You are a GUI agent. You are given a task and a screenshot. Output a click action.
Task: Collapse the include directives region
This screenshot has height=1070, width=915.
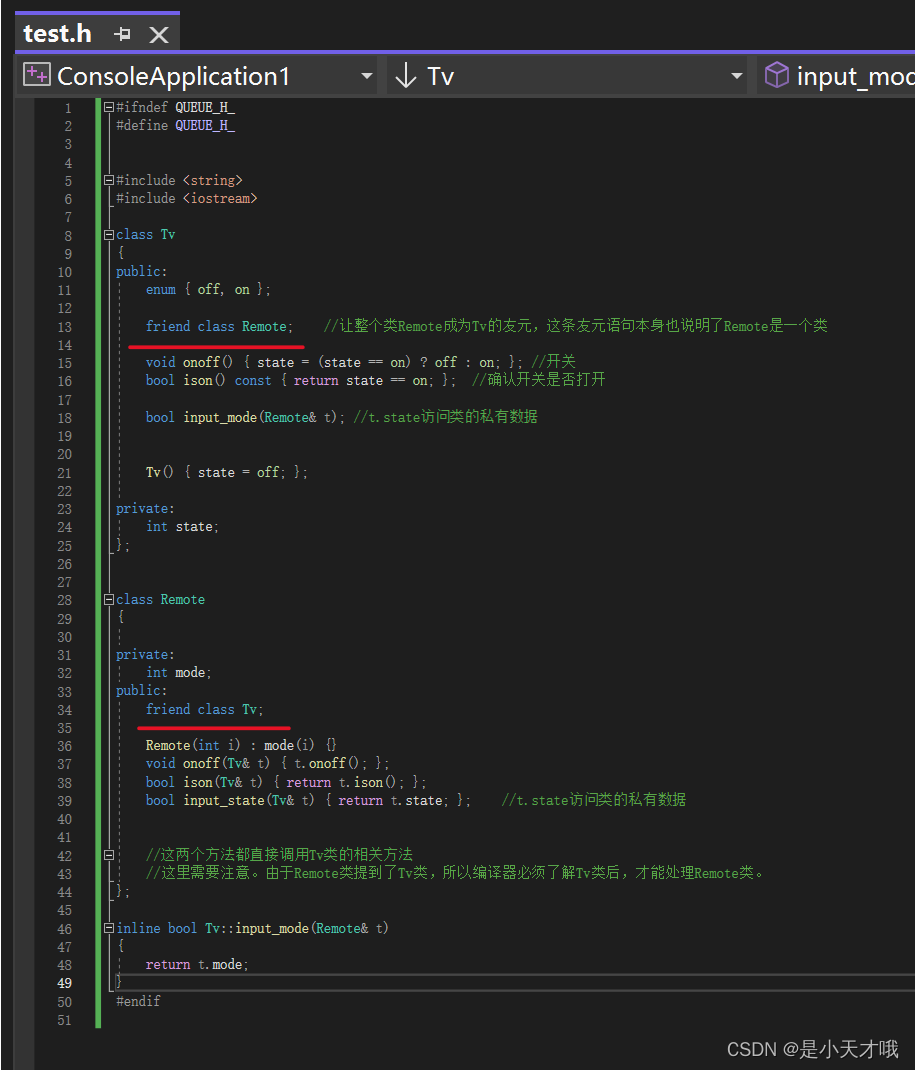point(108,179)
